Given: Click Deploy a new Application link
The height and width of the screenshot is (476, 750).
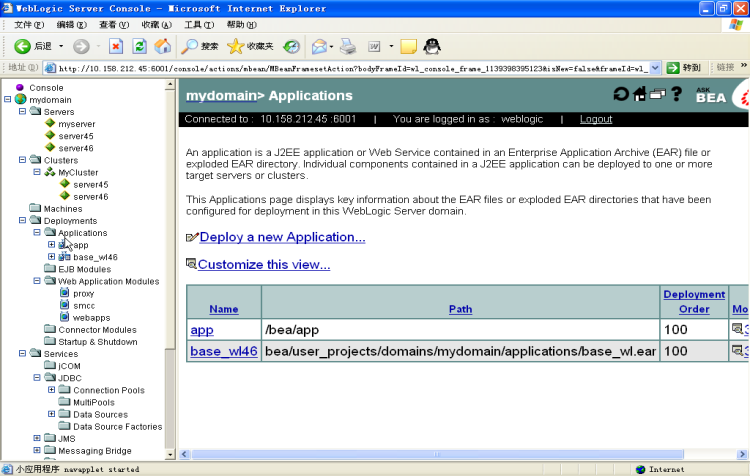Looking at the screenshot, I should pos(282,237).
